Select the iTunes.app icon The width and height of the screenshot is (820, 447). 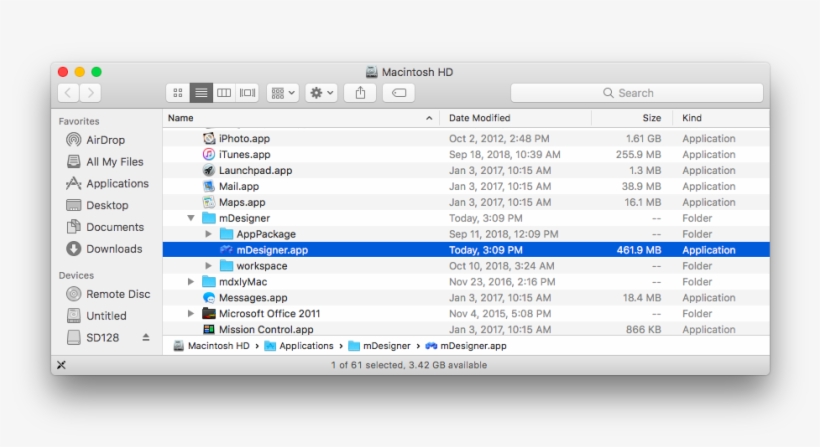(x=209, y=155)
